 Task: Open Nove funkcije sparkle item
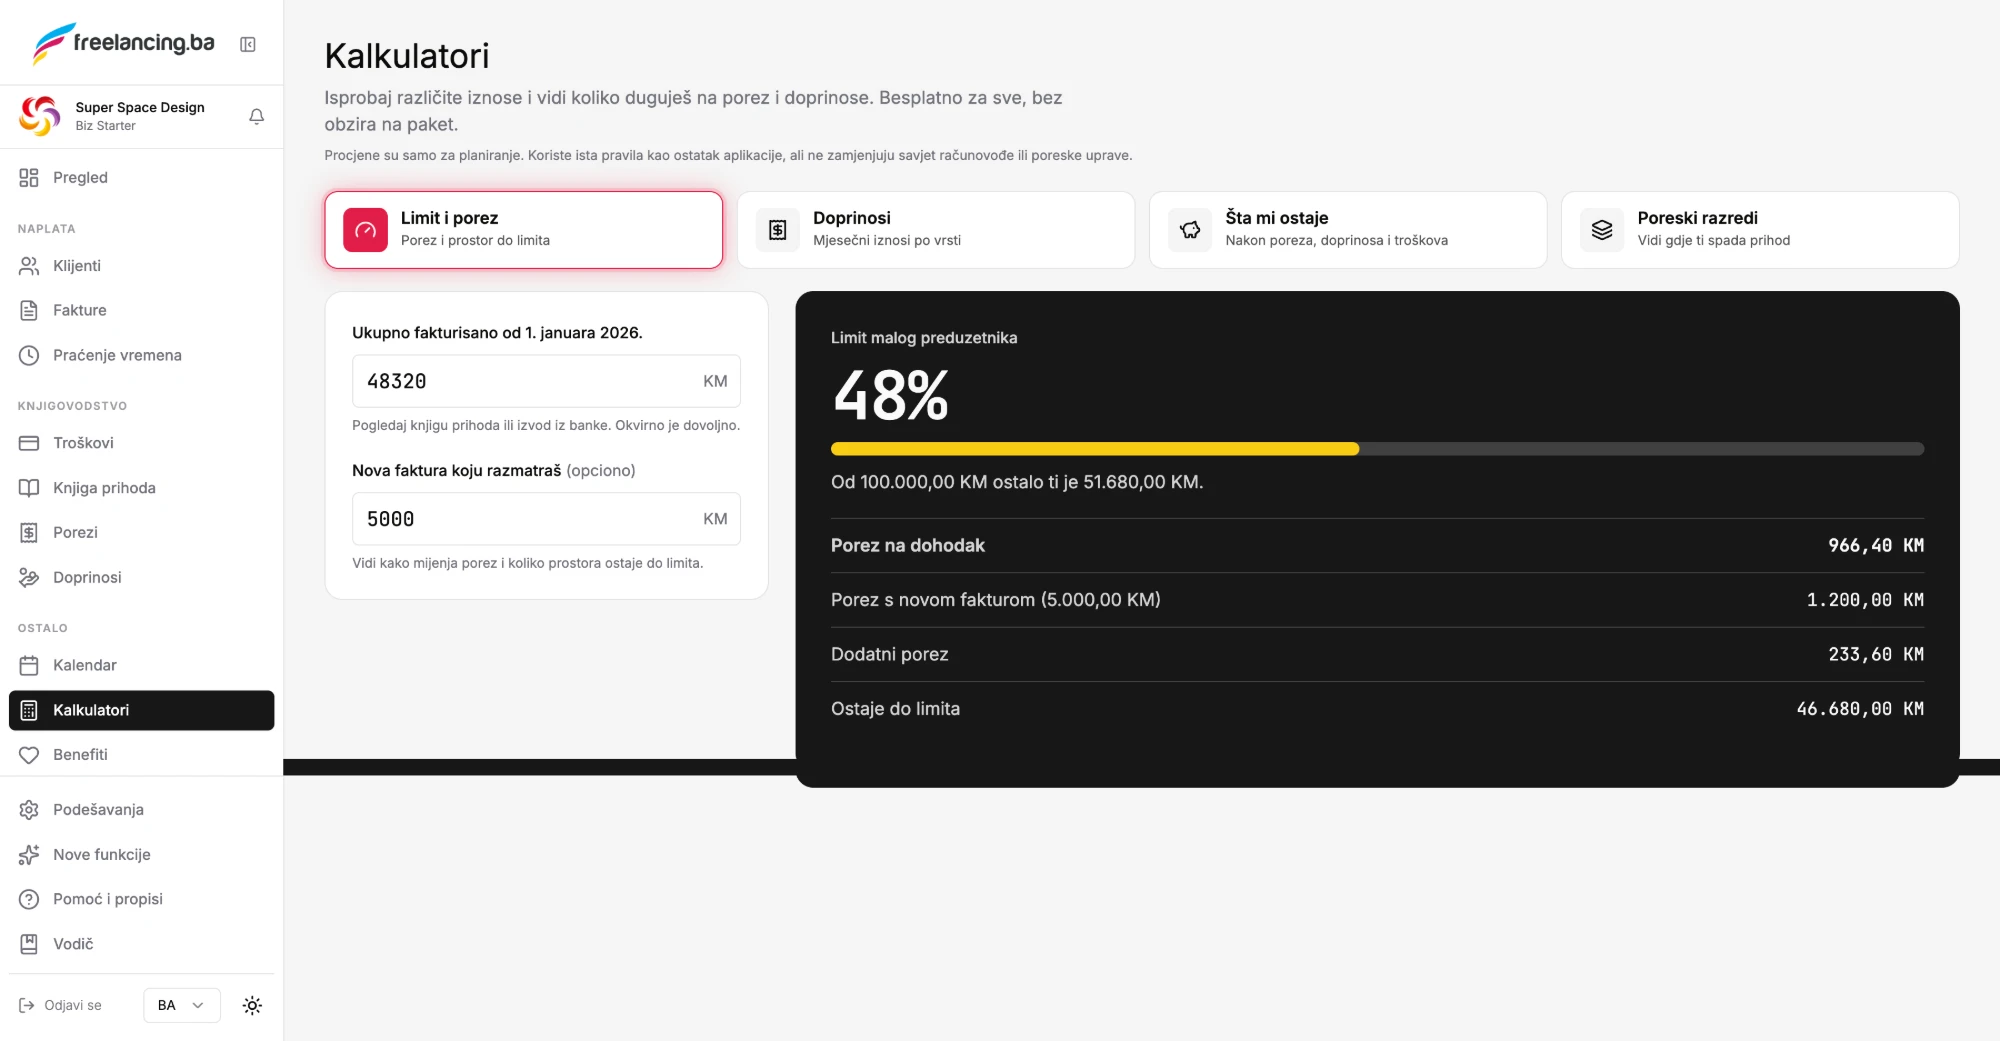point(141,854)
